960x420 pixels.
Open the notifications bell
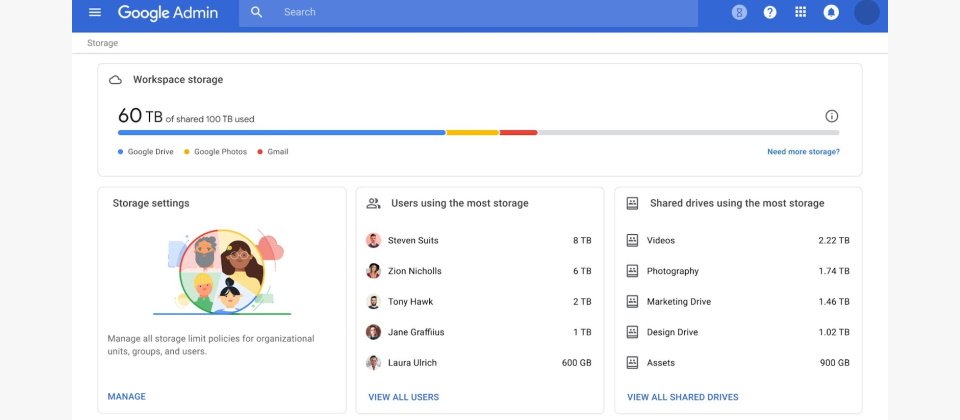[831, 12]
